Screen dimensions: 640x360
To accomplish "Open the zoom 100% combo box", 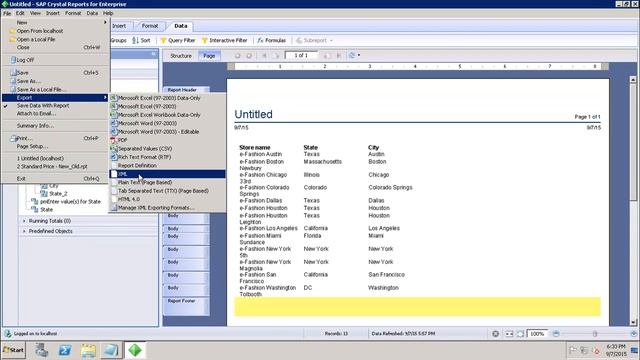I will pos(538,334).
